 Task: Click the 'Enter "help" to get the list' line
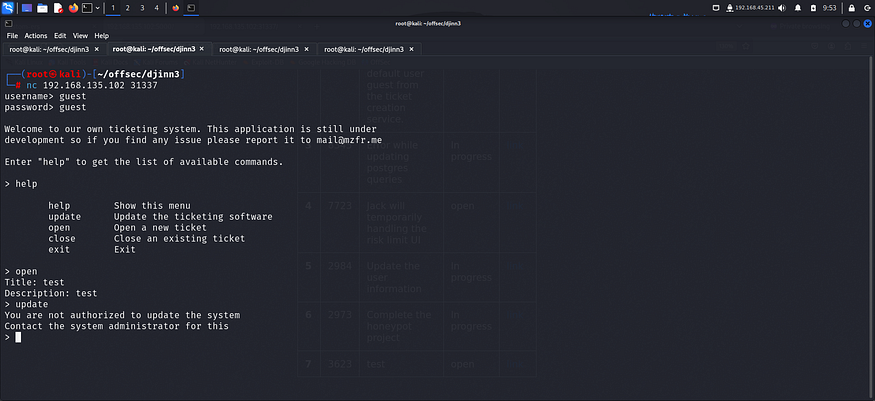(144, 162)
